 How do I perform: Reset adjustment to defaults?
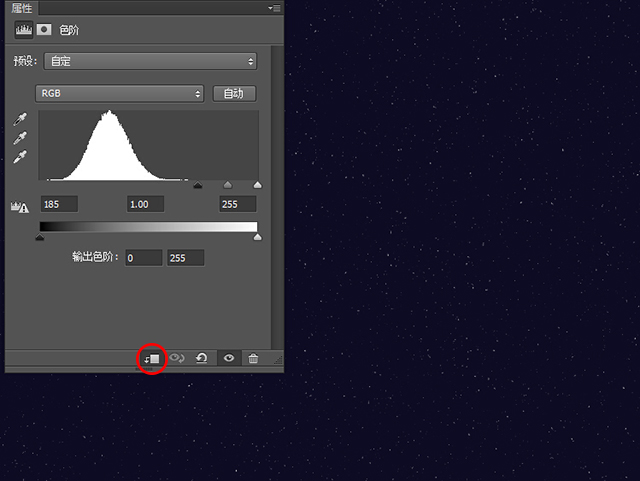[202, 358]
